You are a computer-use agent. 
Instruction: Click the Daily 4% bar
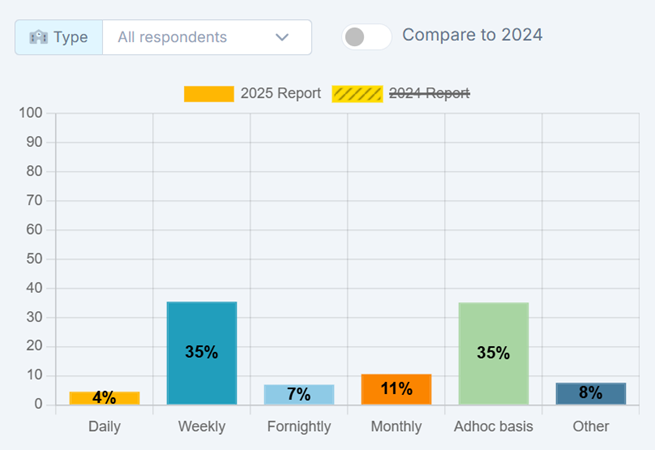104,398
